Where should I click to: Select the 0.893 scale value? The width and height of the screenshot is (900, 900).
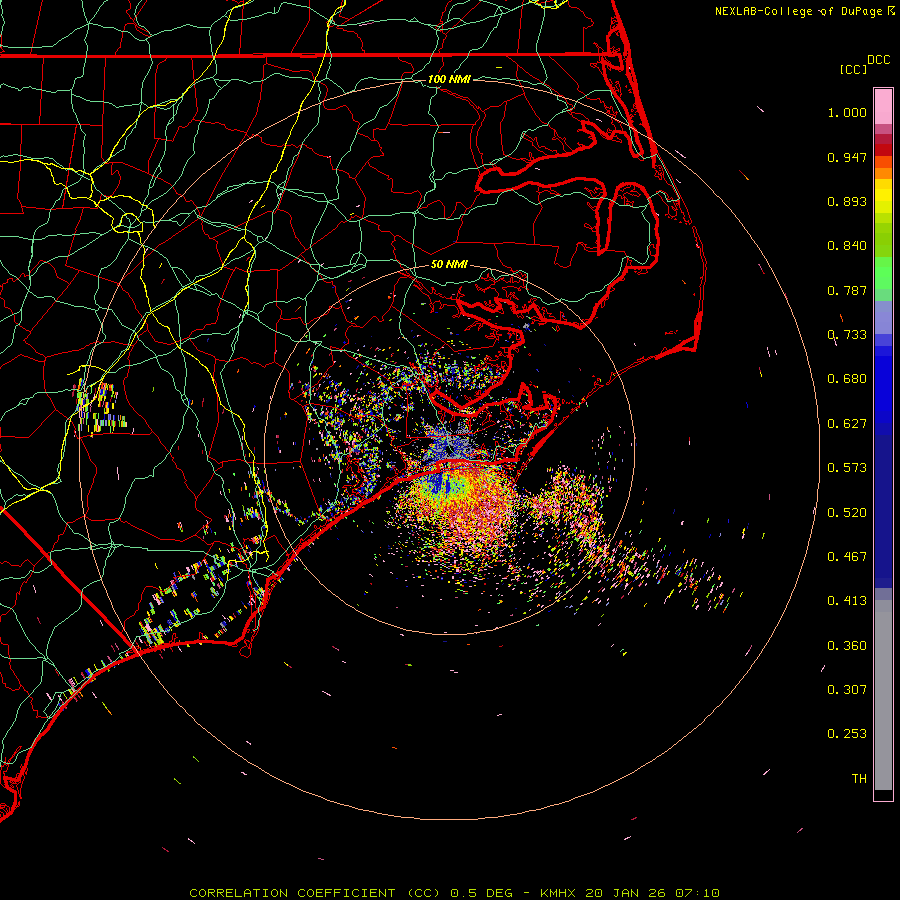pyautogui.click(x=847, y=201)
